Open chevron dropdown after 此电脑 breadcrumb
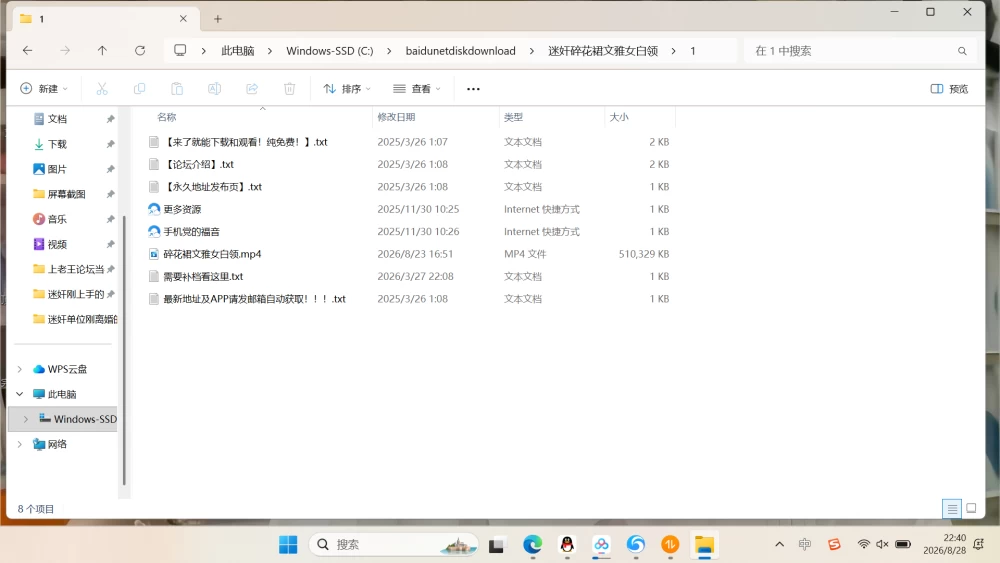1000x563 pixels. 270,51
